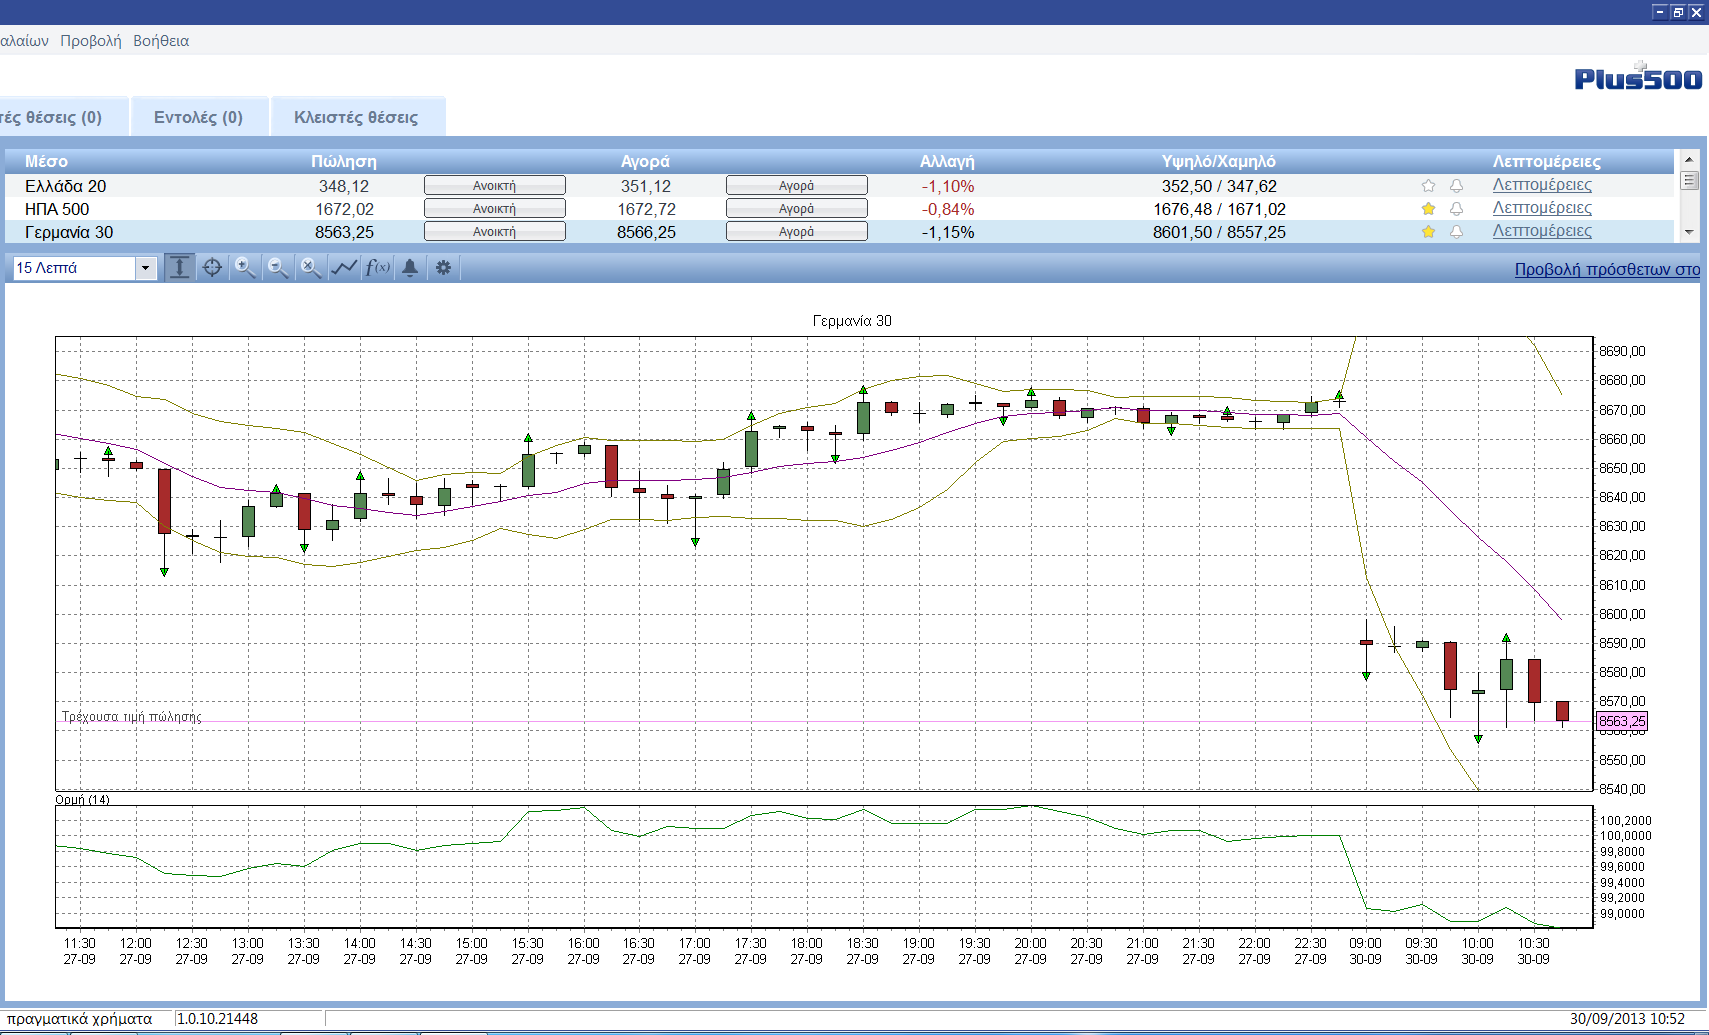Click the instrument list scrollbar down arrow
The height and width of the screenshot is (1035, 1709).
pos(1689,232)
